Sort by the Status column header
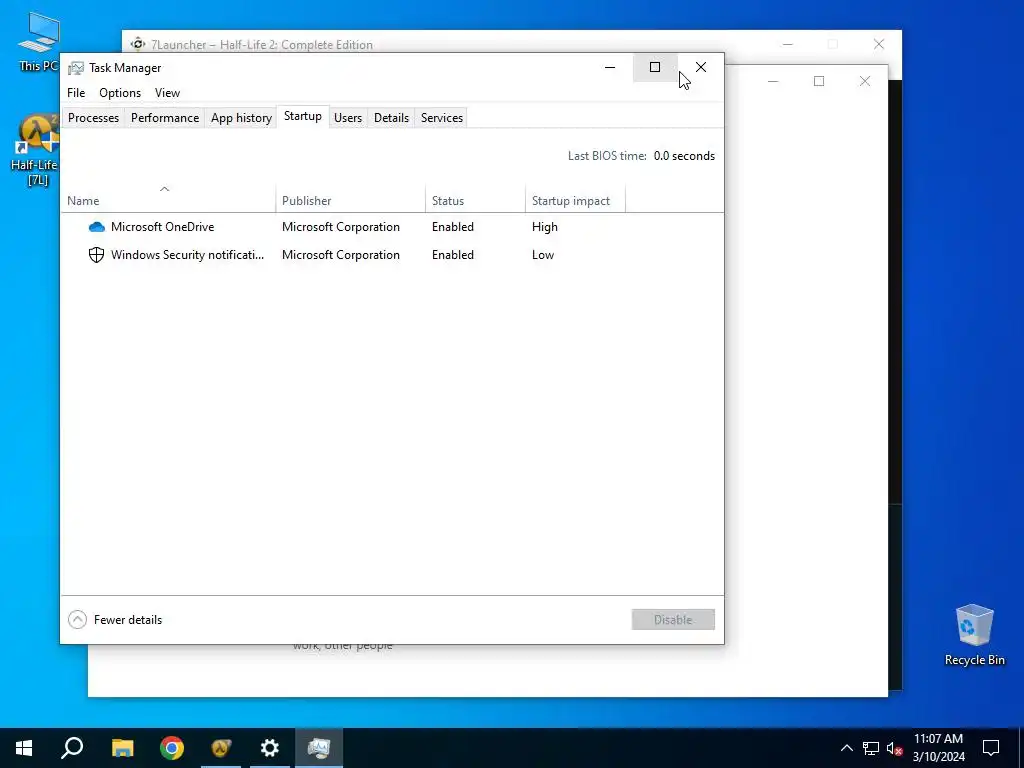The image size is (1024, 768). pyautogui.click(x=475, y=200)
